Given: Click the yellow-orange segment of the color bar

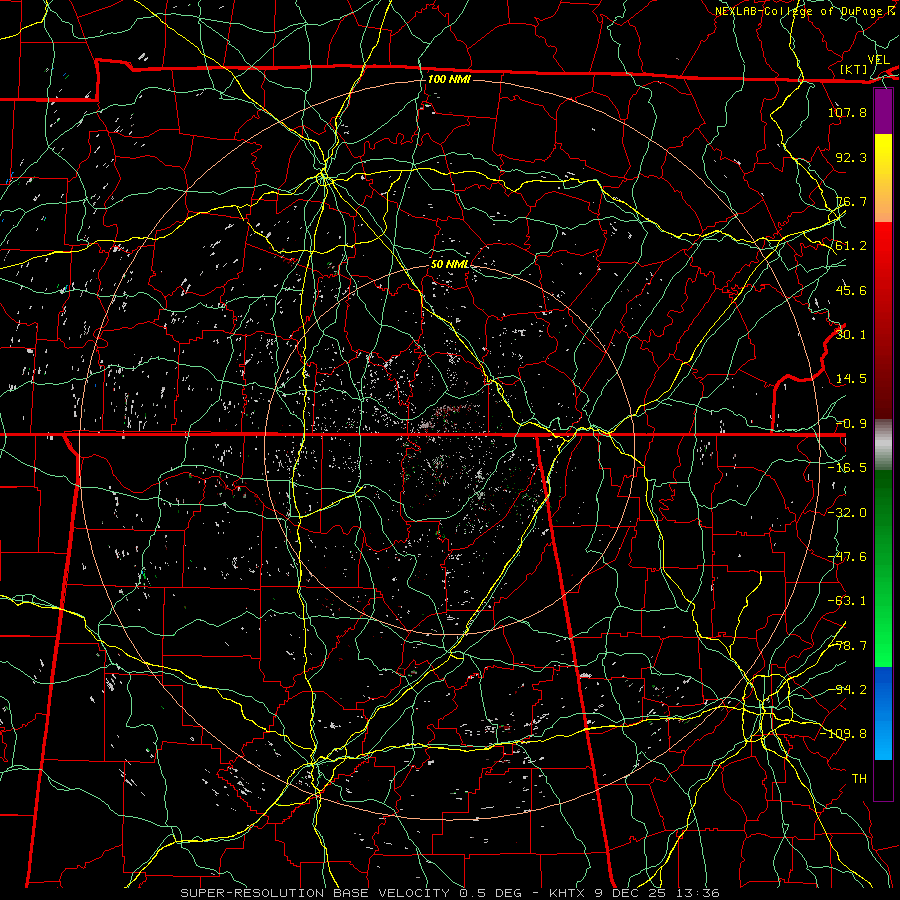Looking at the screenshot, I should point(883,178).
